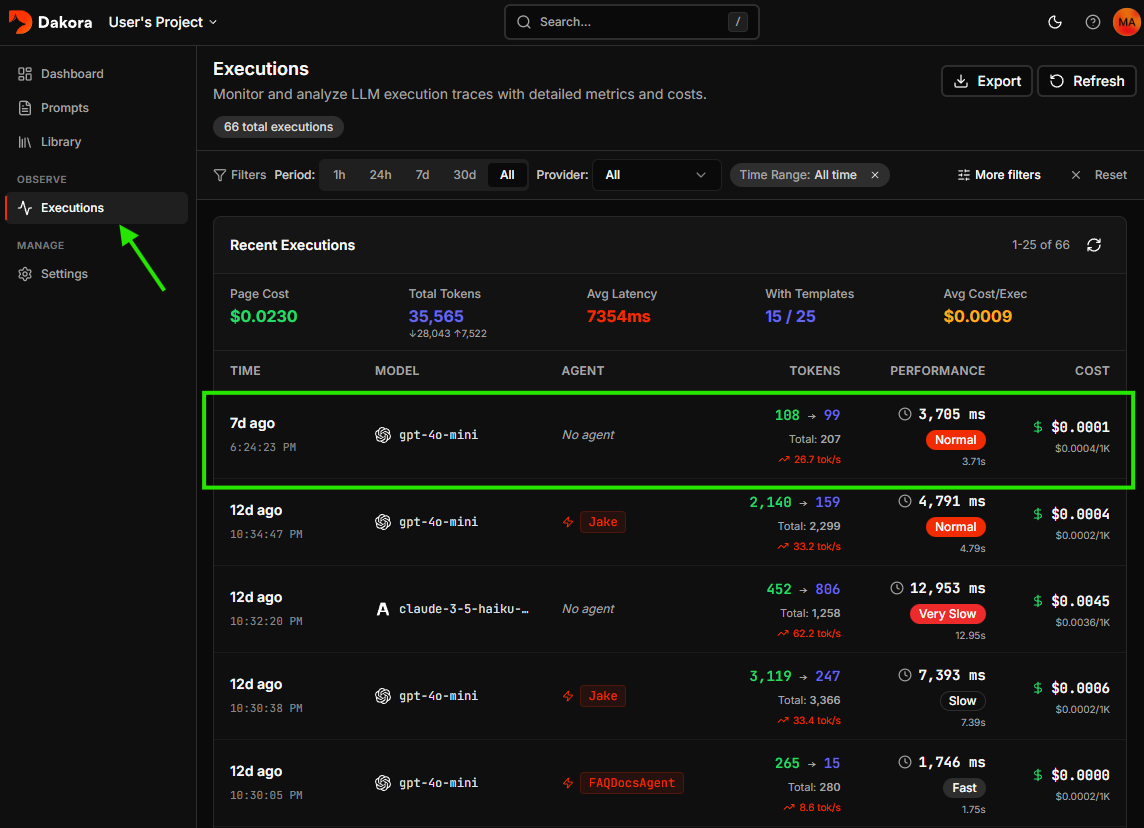The image size is (1144, 828).
Task: Click the 10:30:05 PM timestamp
Action: tap(266, 795)
